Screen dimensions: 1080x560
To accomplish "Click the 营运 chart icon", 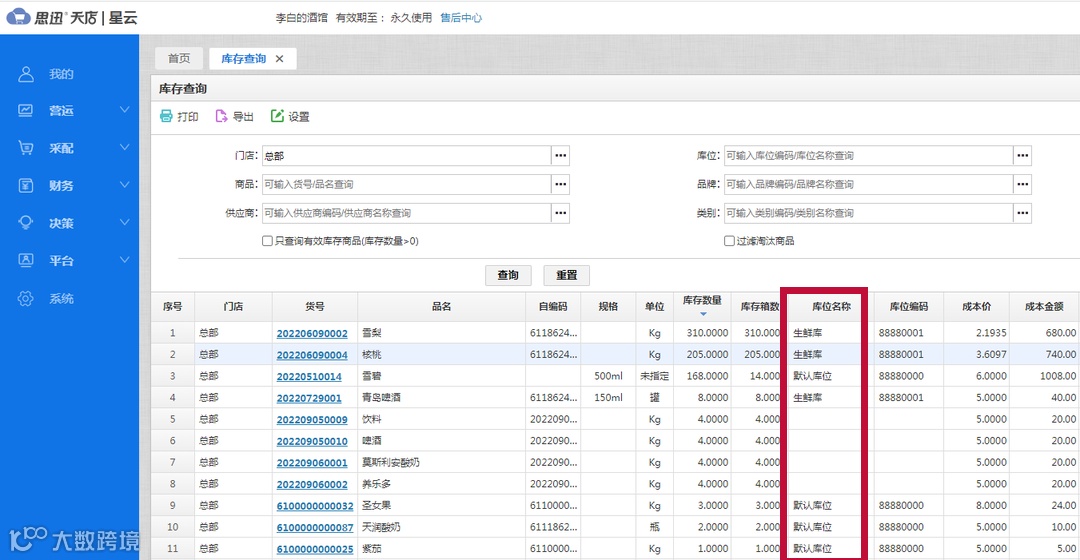I will pos(25,110).
